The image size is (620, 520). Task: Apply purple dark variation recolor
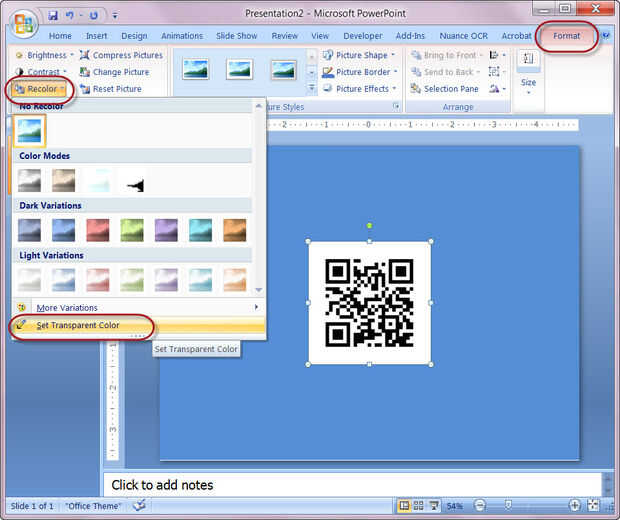(166, 230)
